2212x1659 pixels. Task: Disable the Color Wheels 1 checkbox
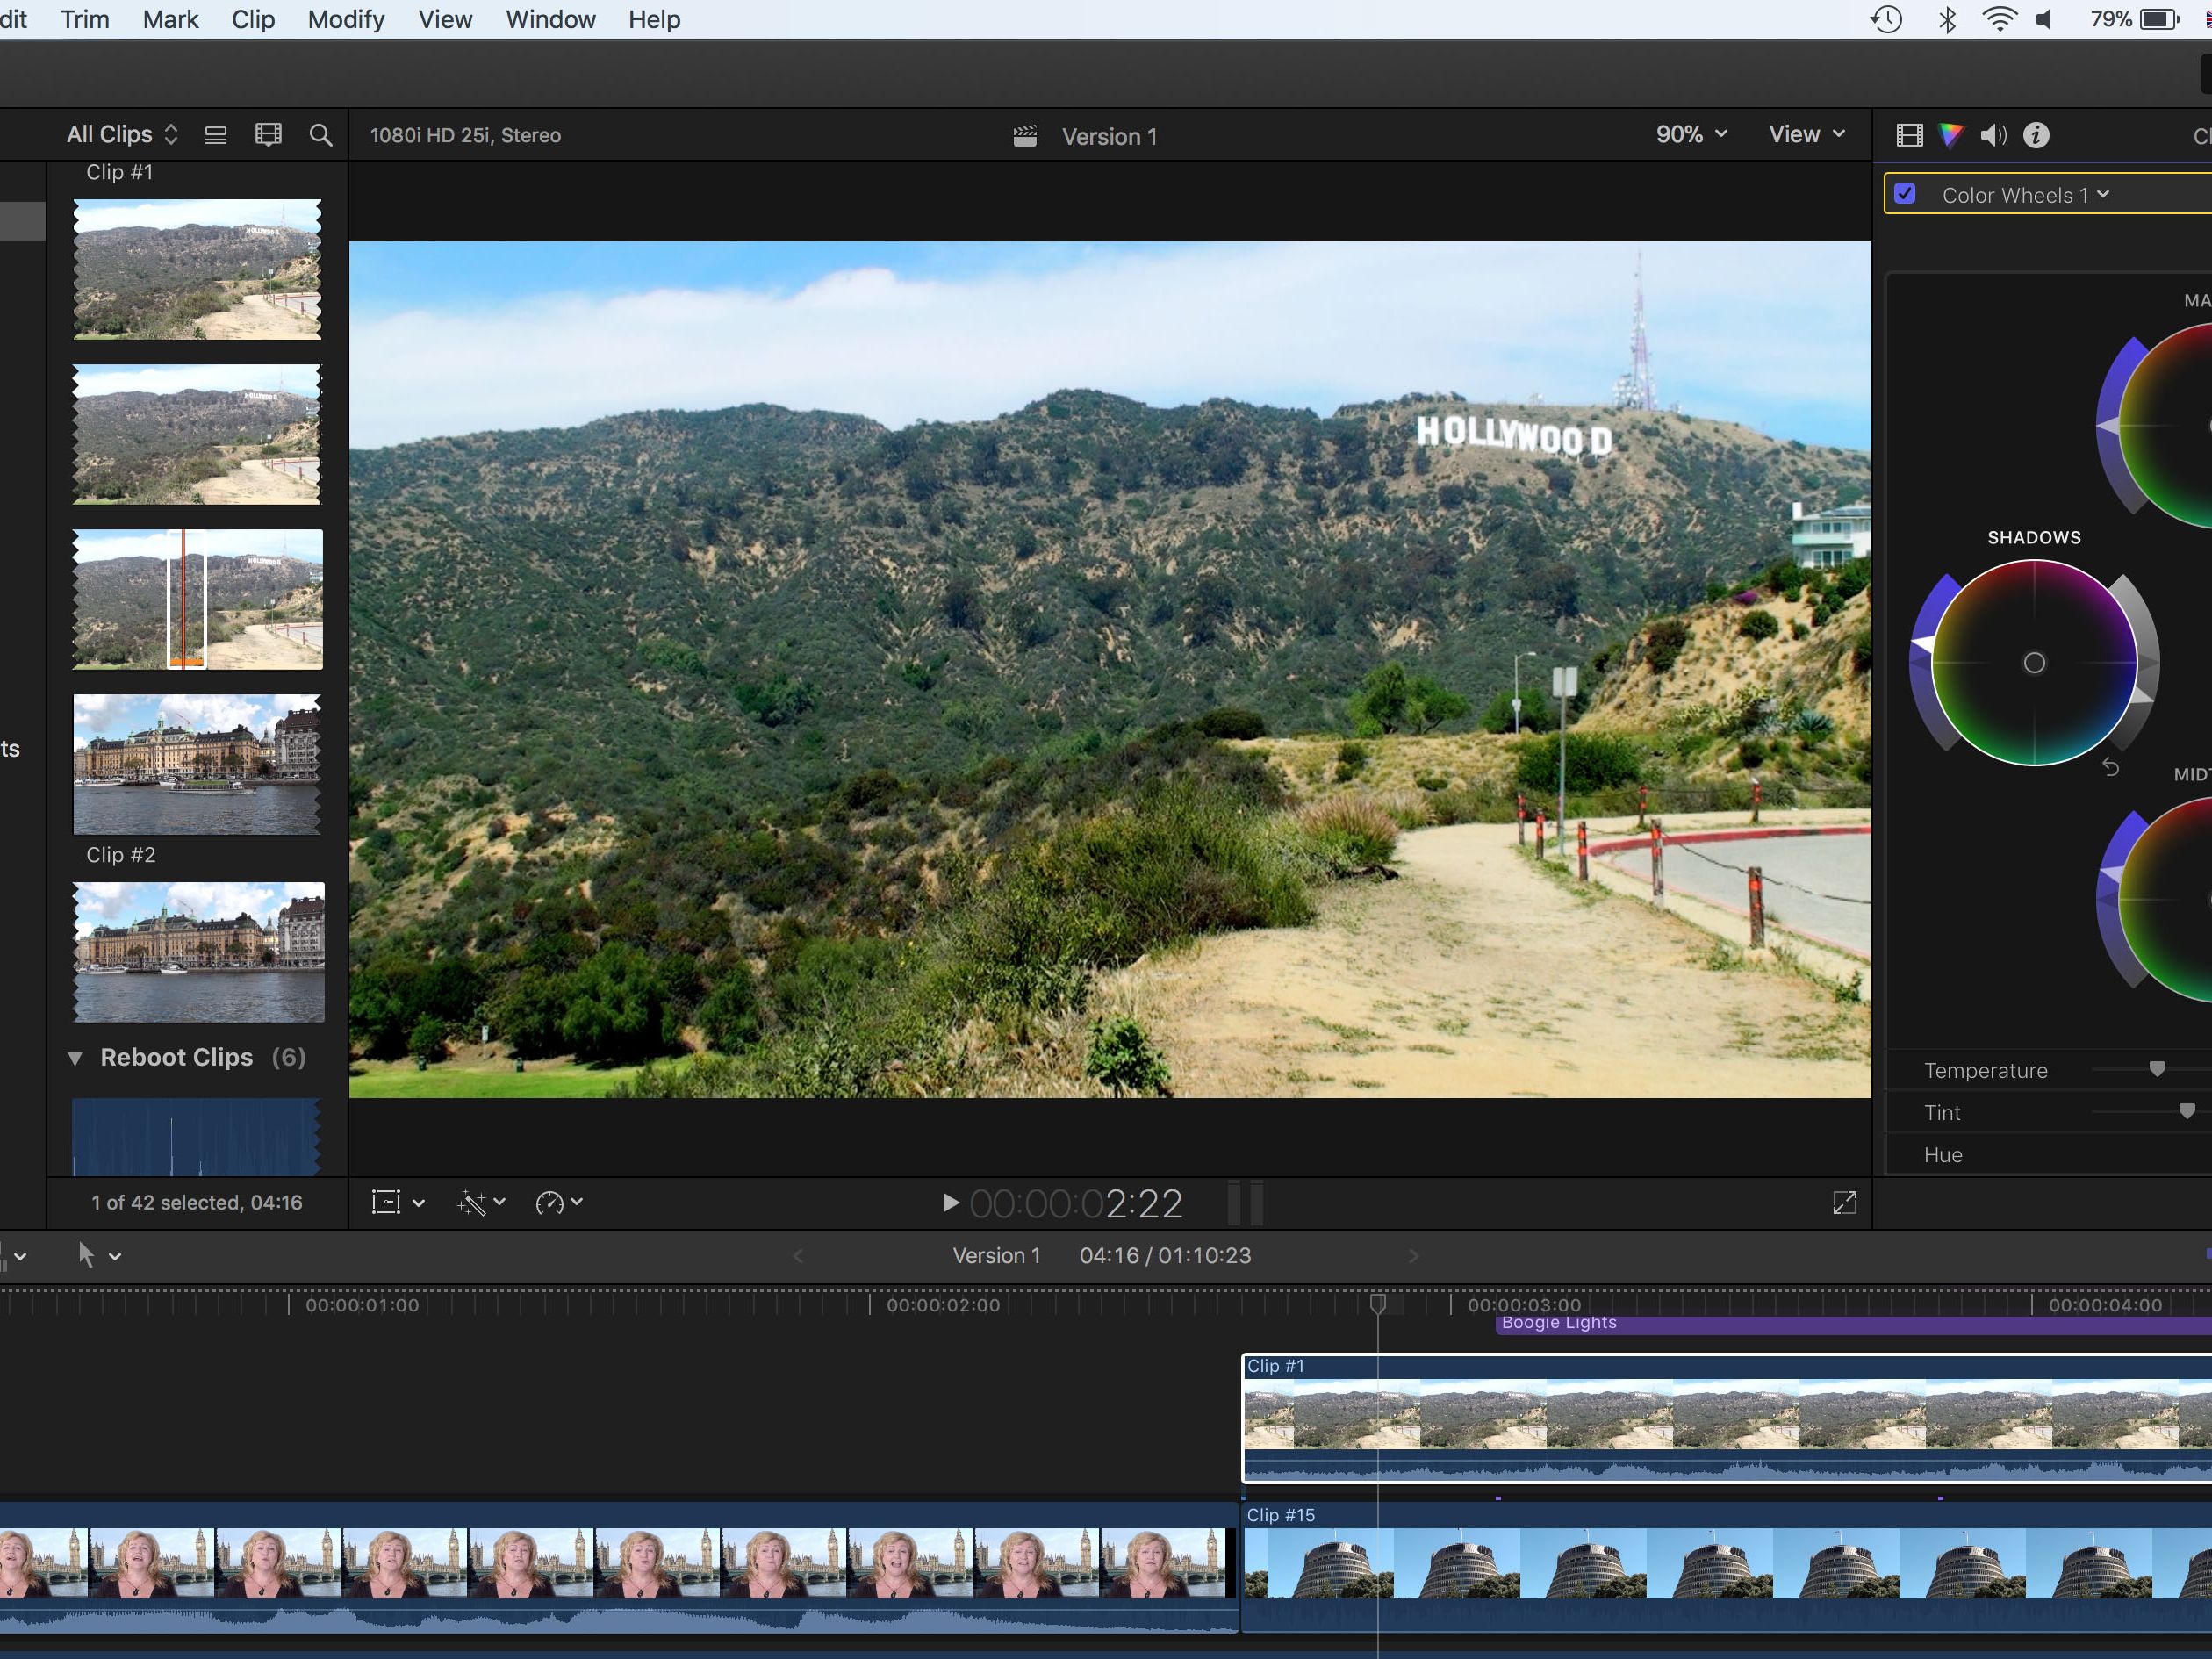pos(1905,194)
